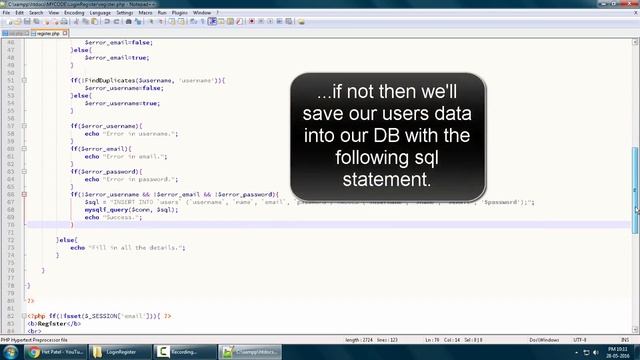Undo the last edit via toolbar
Screen dimensions: 640x360
(107, 21)
